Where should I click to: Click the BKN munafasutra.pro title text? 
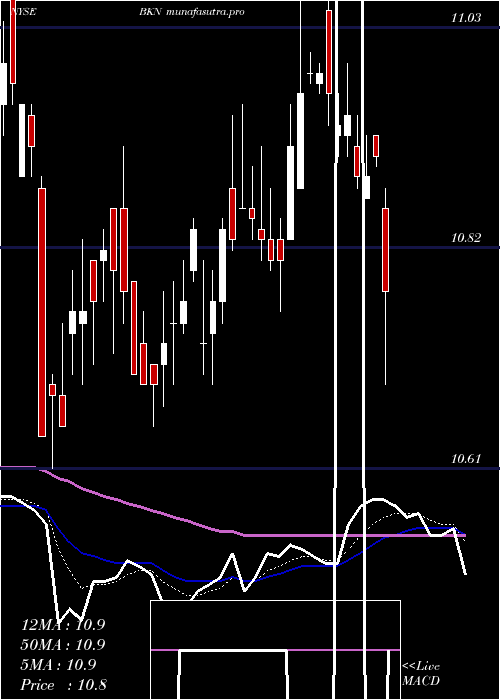pos(192,12)
